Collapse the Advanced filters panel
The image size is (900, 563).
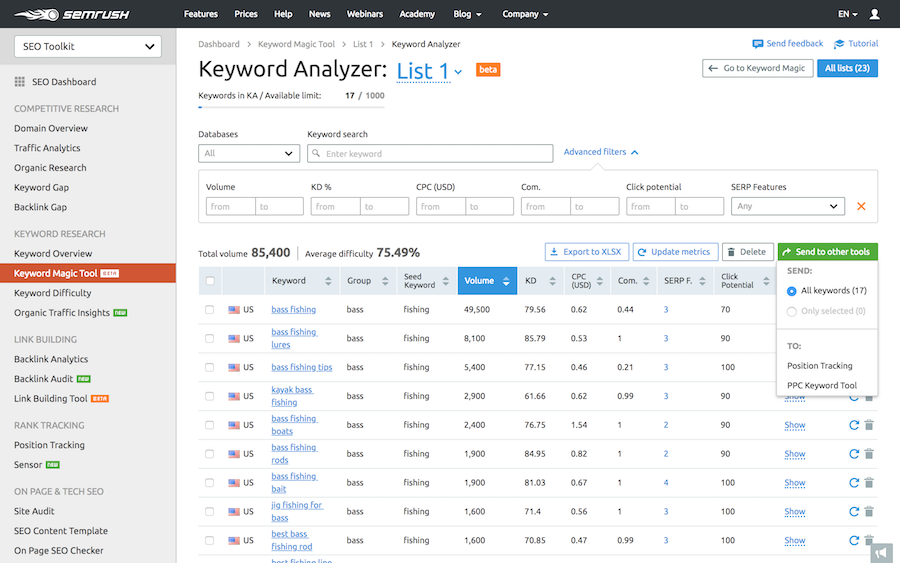point(601,152)
